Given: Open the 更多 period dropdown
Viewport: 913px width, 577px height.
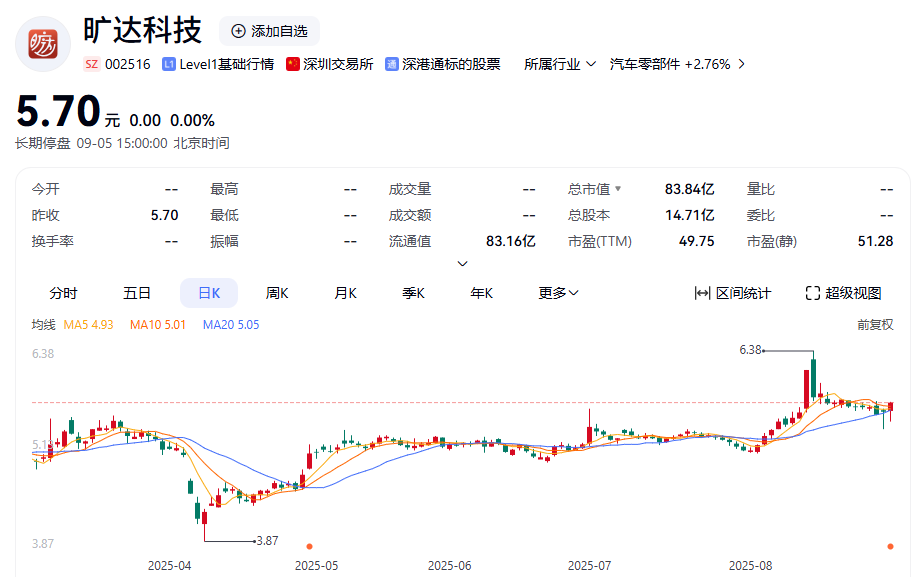Looking at the screenshot, I should (558, 293).
